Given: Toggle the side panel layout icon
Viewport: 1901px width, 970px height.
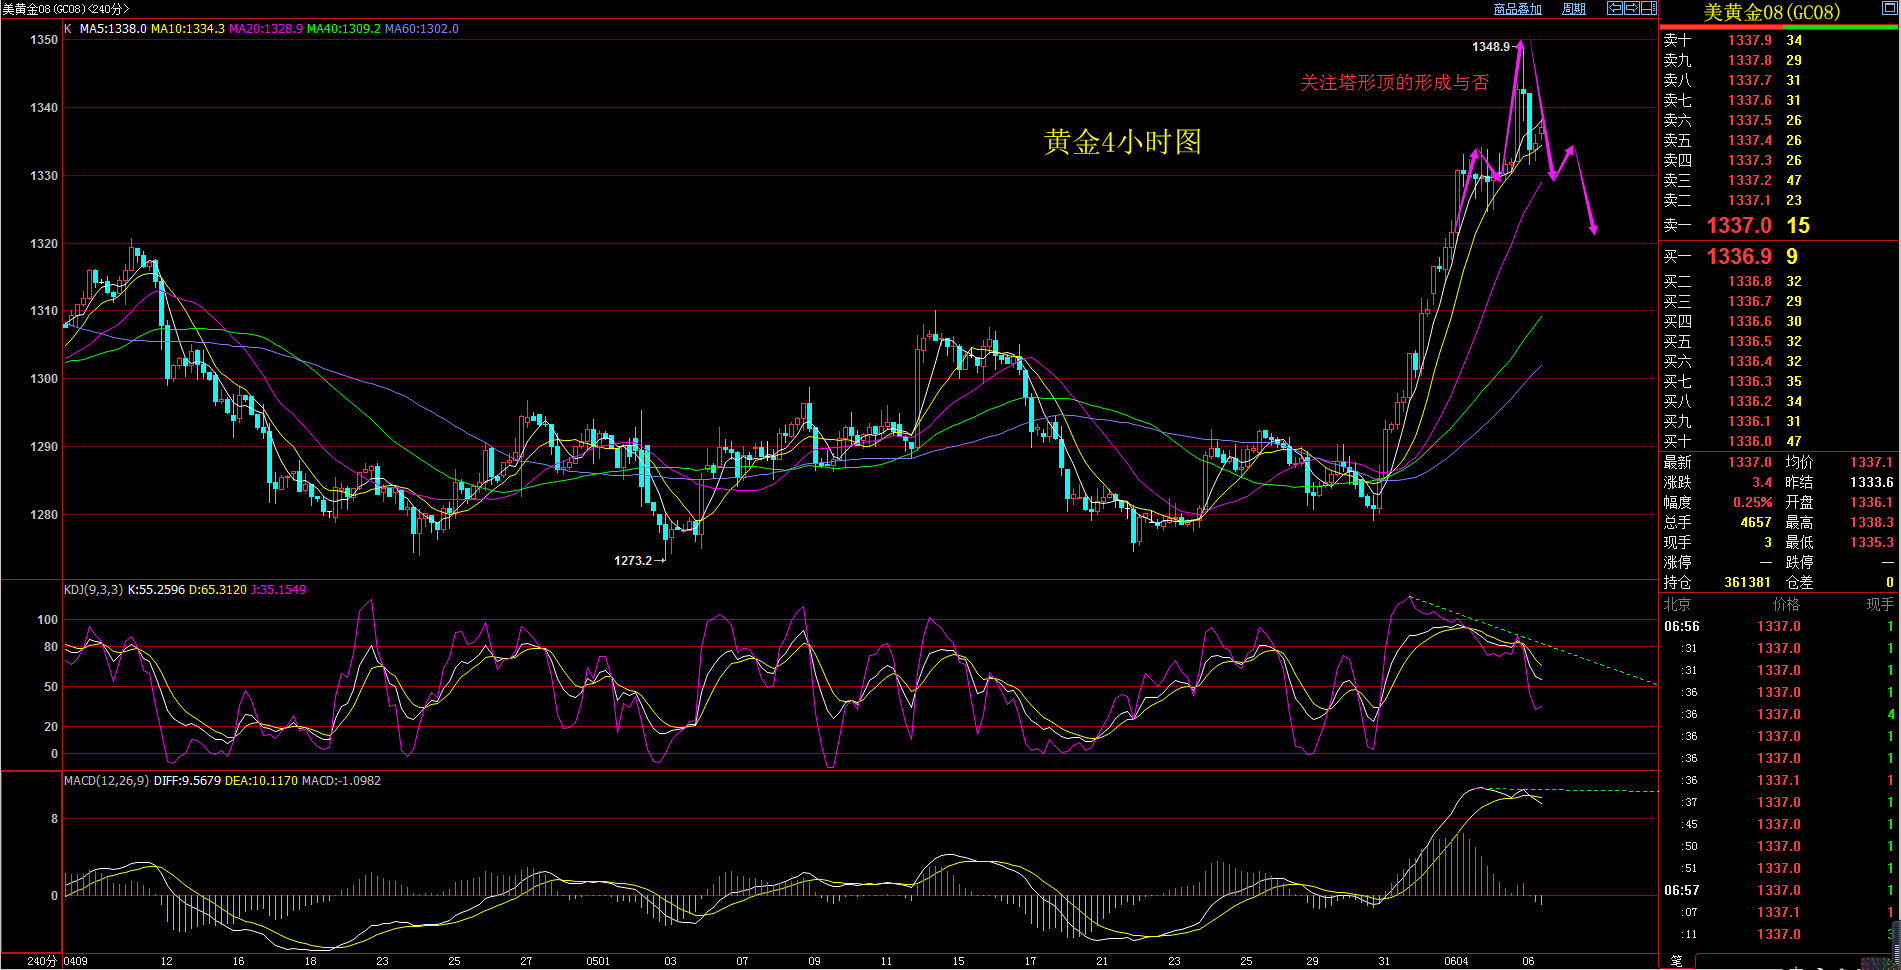Looking at the screenshot, I should coord(1649,8).
